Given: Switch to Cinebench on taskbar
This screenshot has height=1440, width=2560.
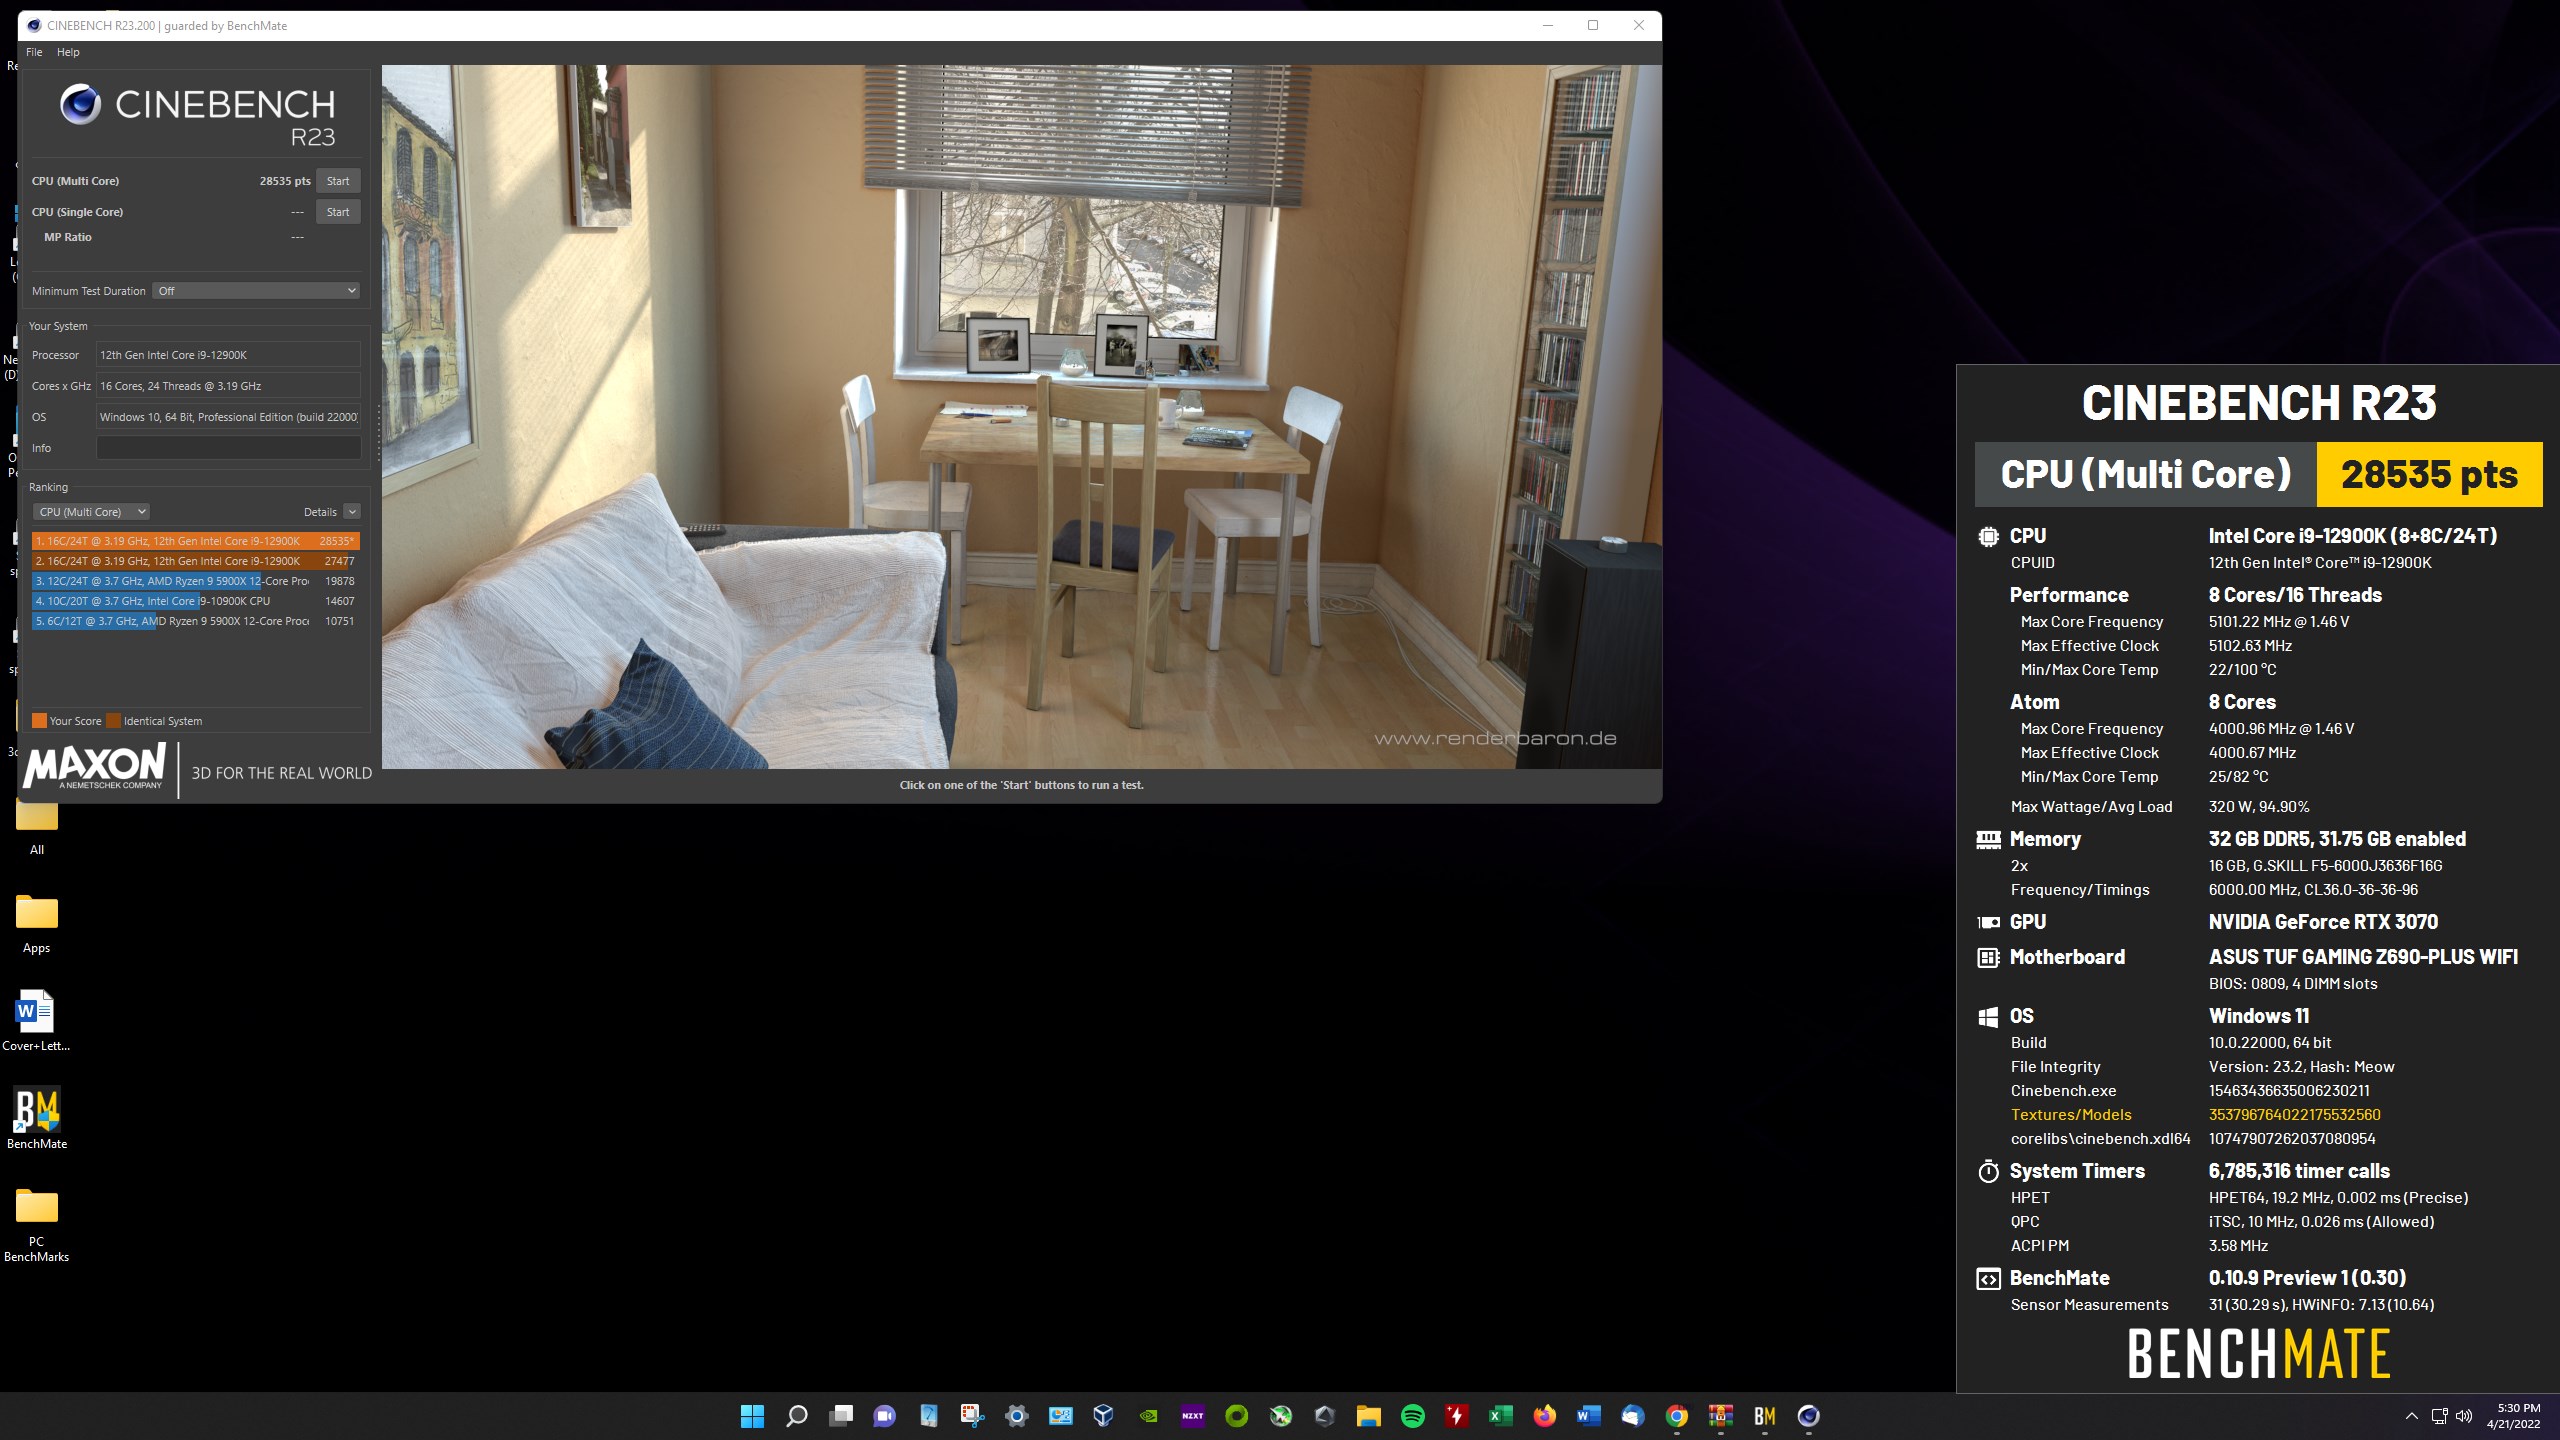Looking at the screenshot, I should click(1808, 1416).
